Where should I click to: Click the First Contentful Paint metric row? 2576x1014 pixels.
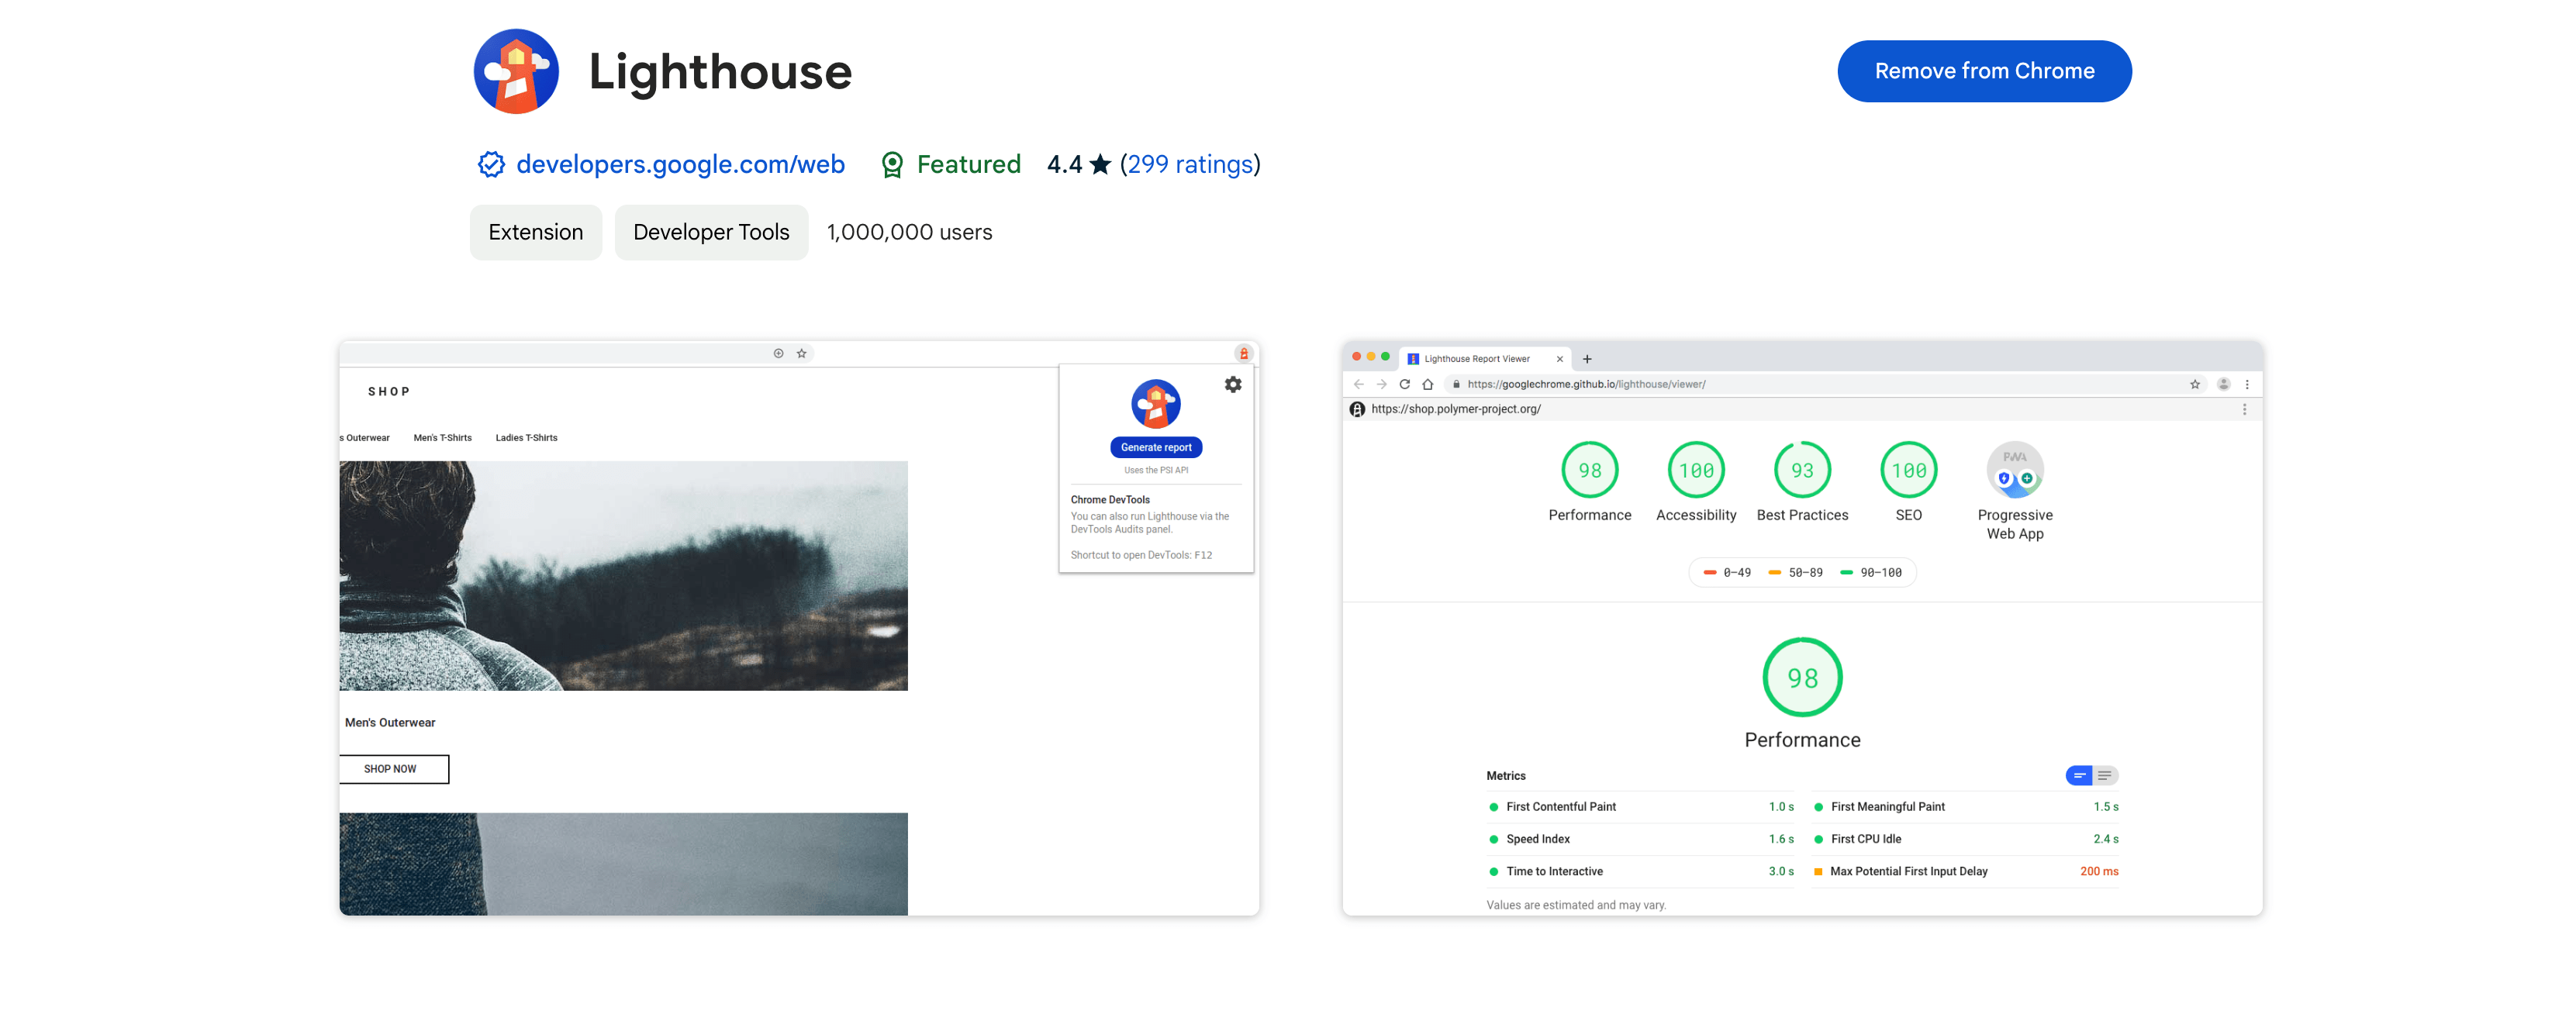point(1641,807)
